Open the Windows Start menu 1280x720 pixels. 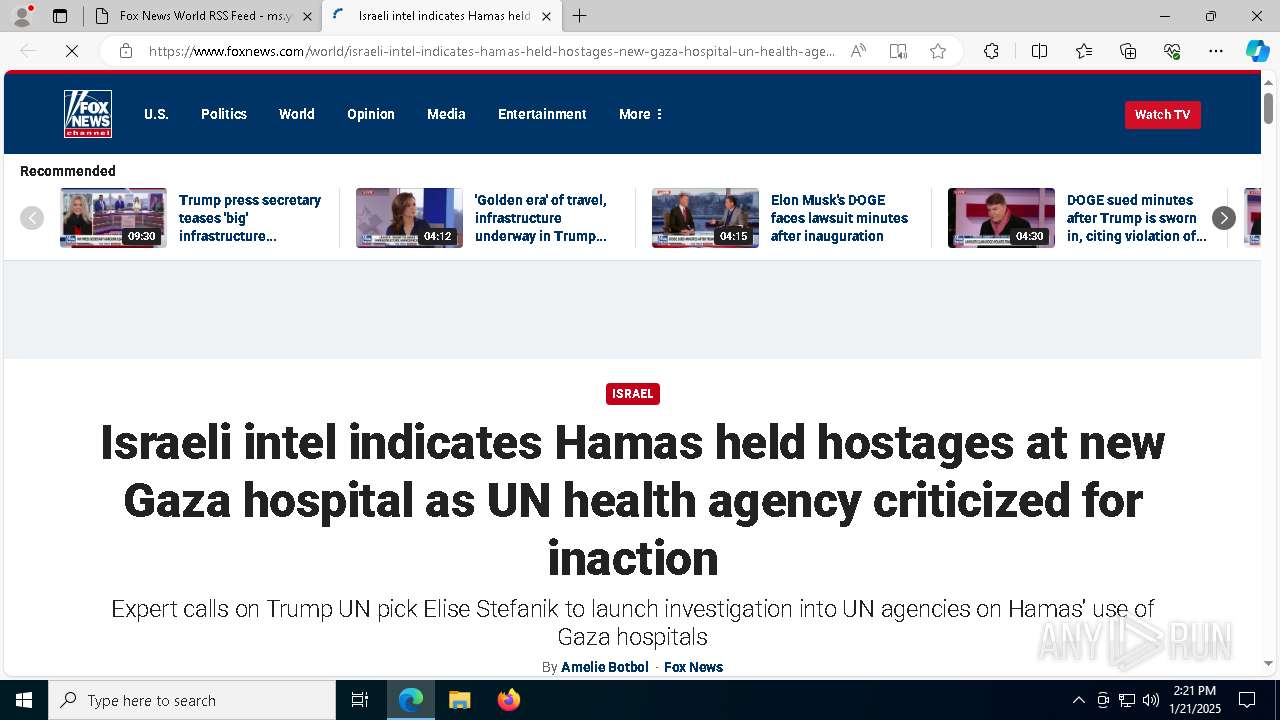pyautogui.click(x=24, y=700)
